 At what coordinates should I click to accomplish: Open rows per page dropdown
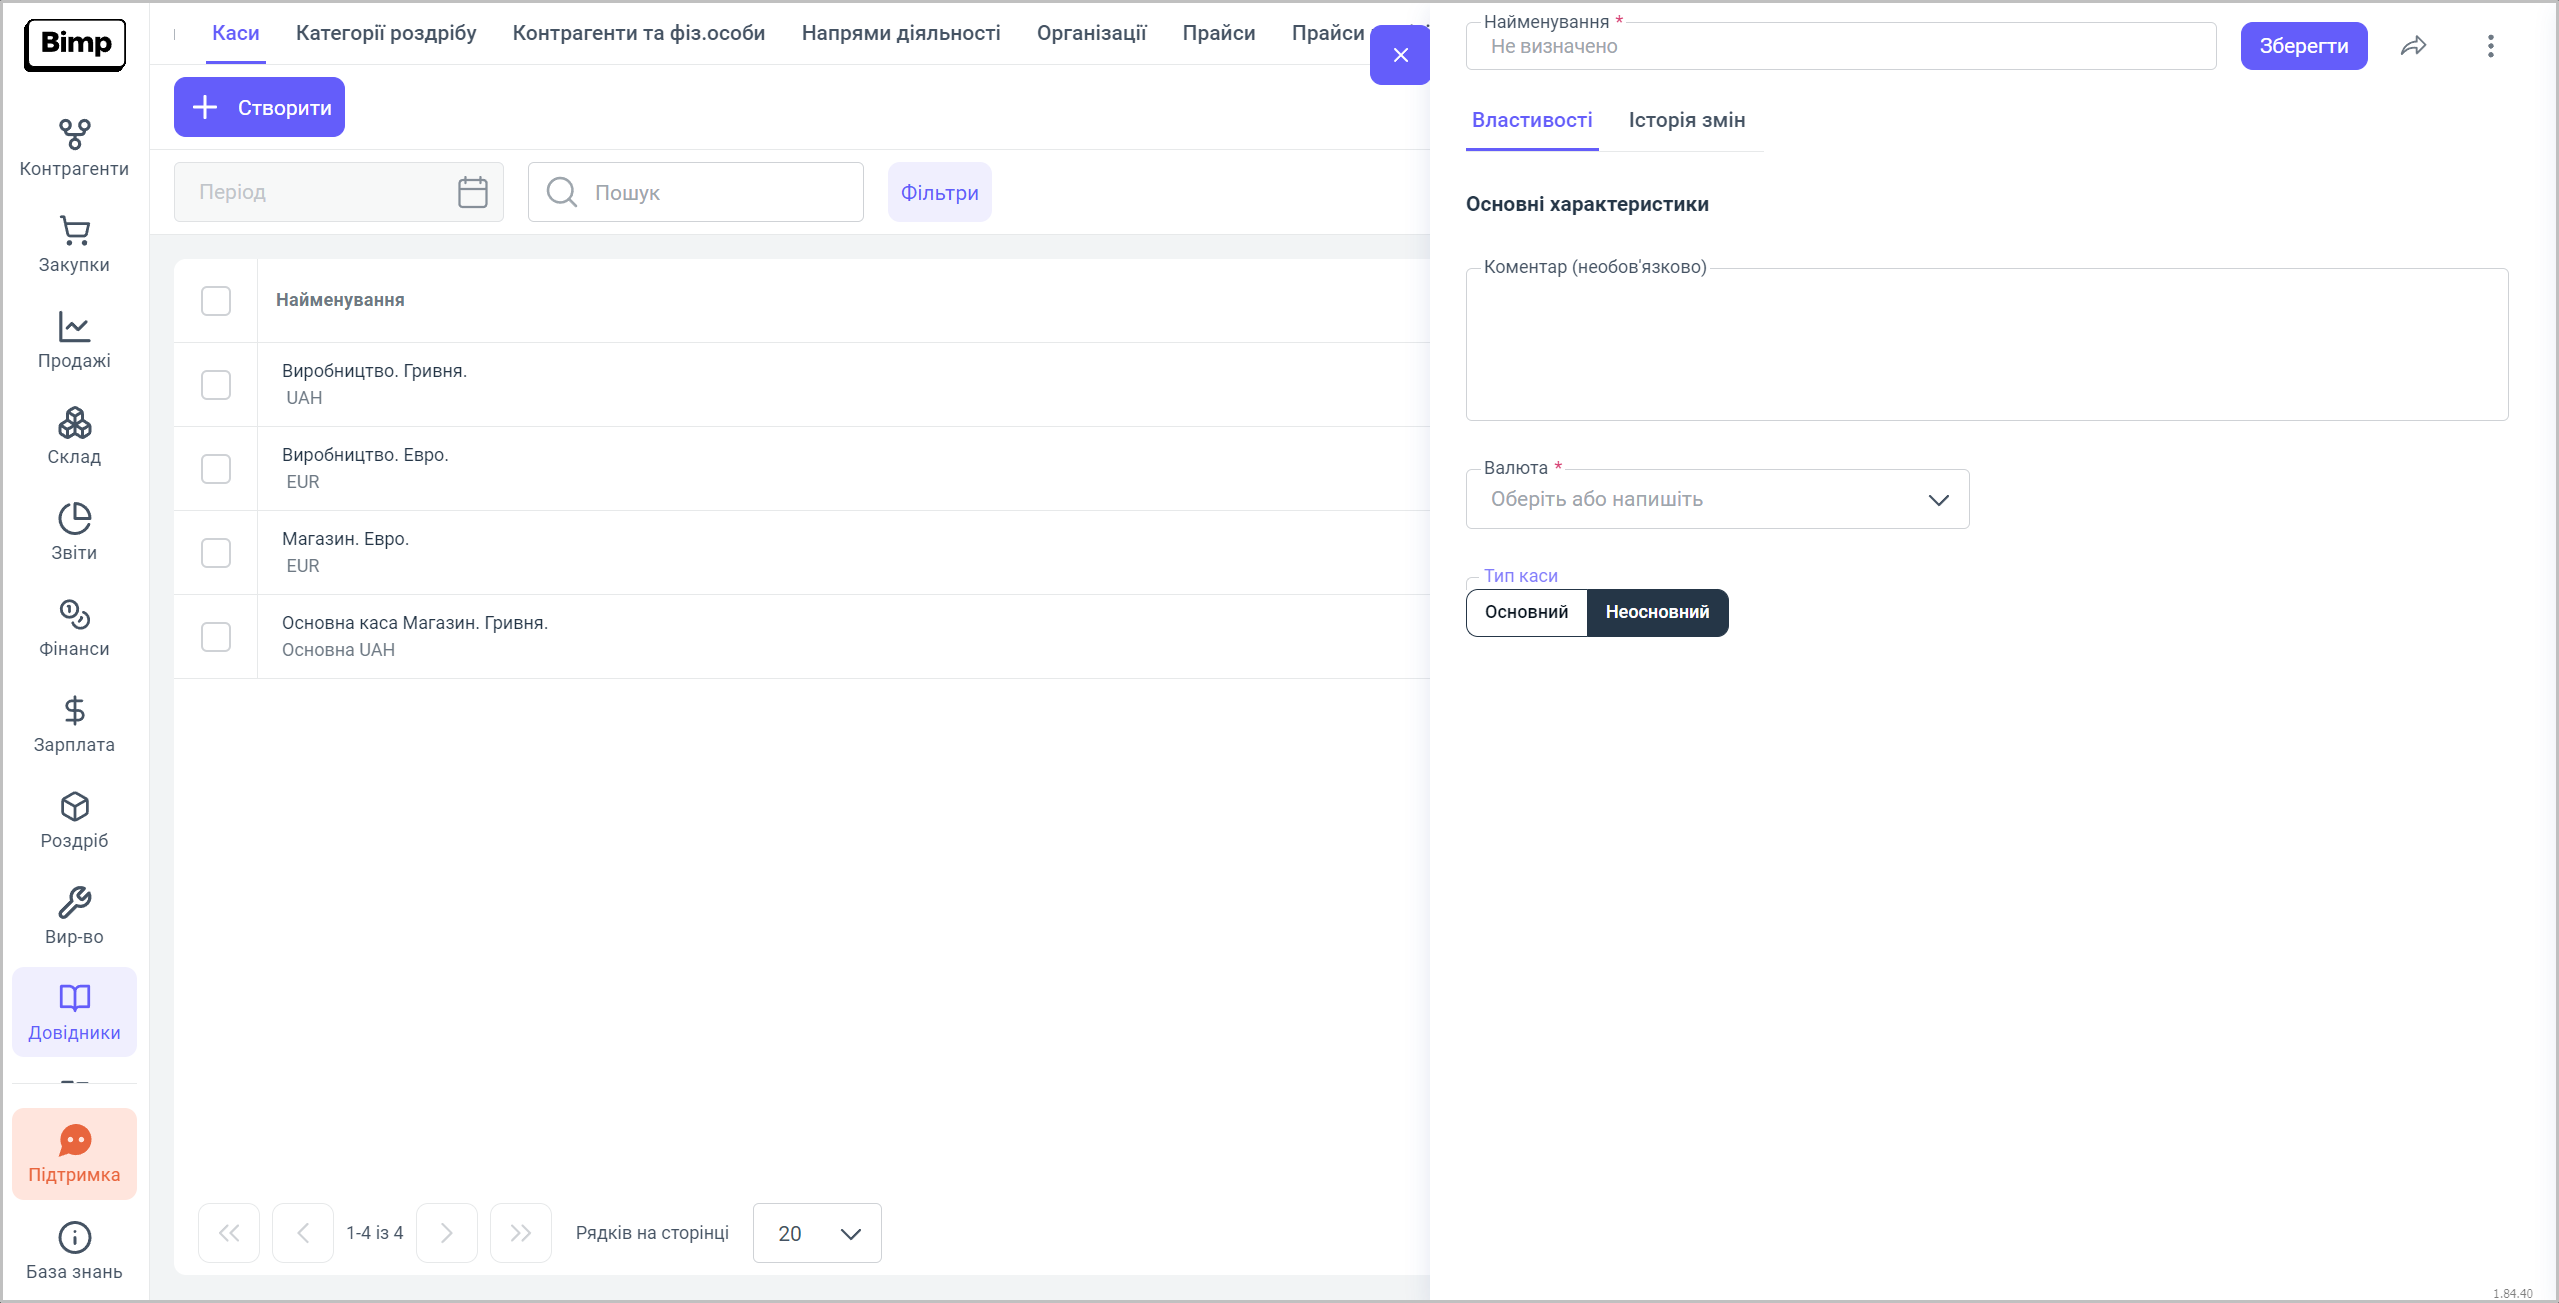(x=816, y=1233)
